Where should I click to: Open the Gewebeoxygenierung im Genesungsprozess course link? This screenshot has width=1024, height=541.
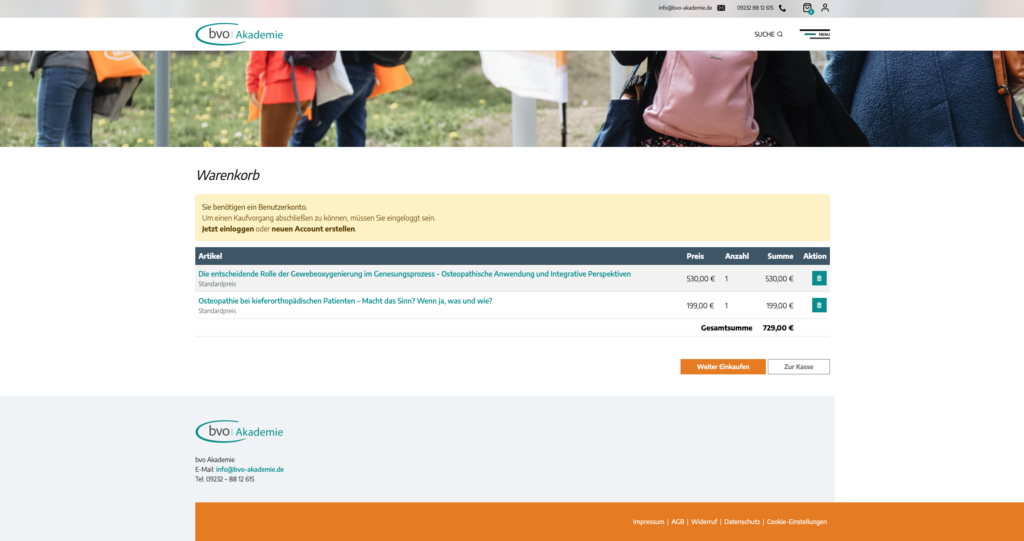click(415, 274)
